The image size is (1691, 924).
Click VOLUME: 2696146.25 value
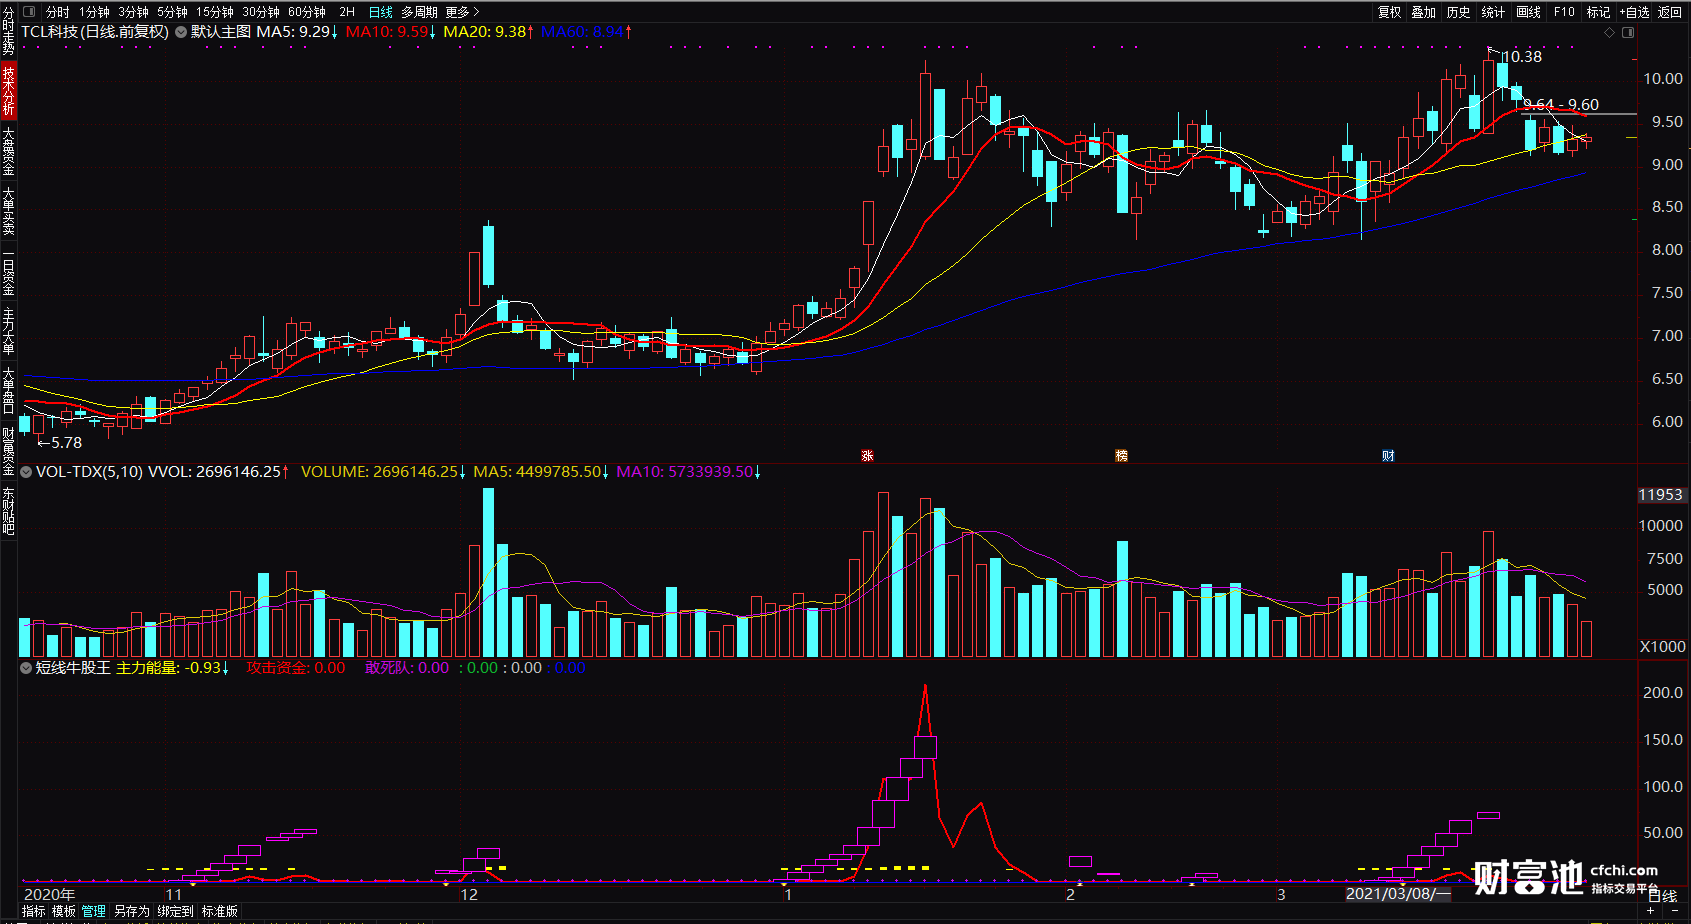pos(384,472)
